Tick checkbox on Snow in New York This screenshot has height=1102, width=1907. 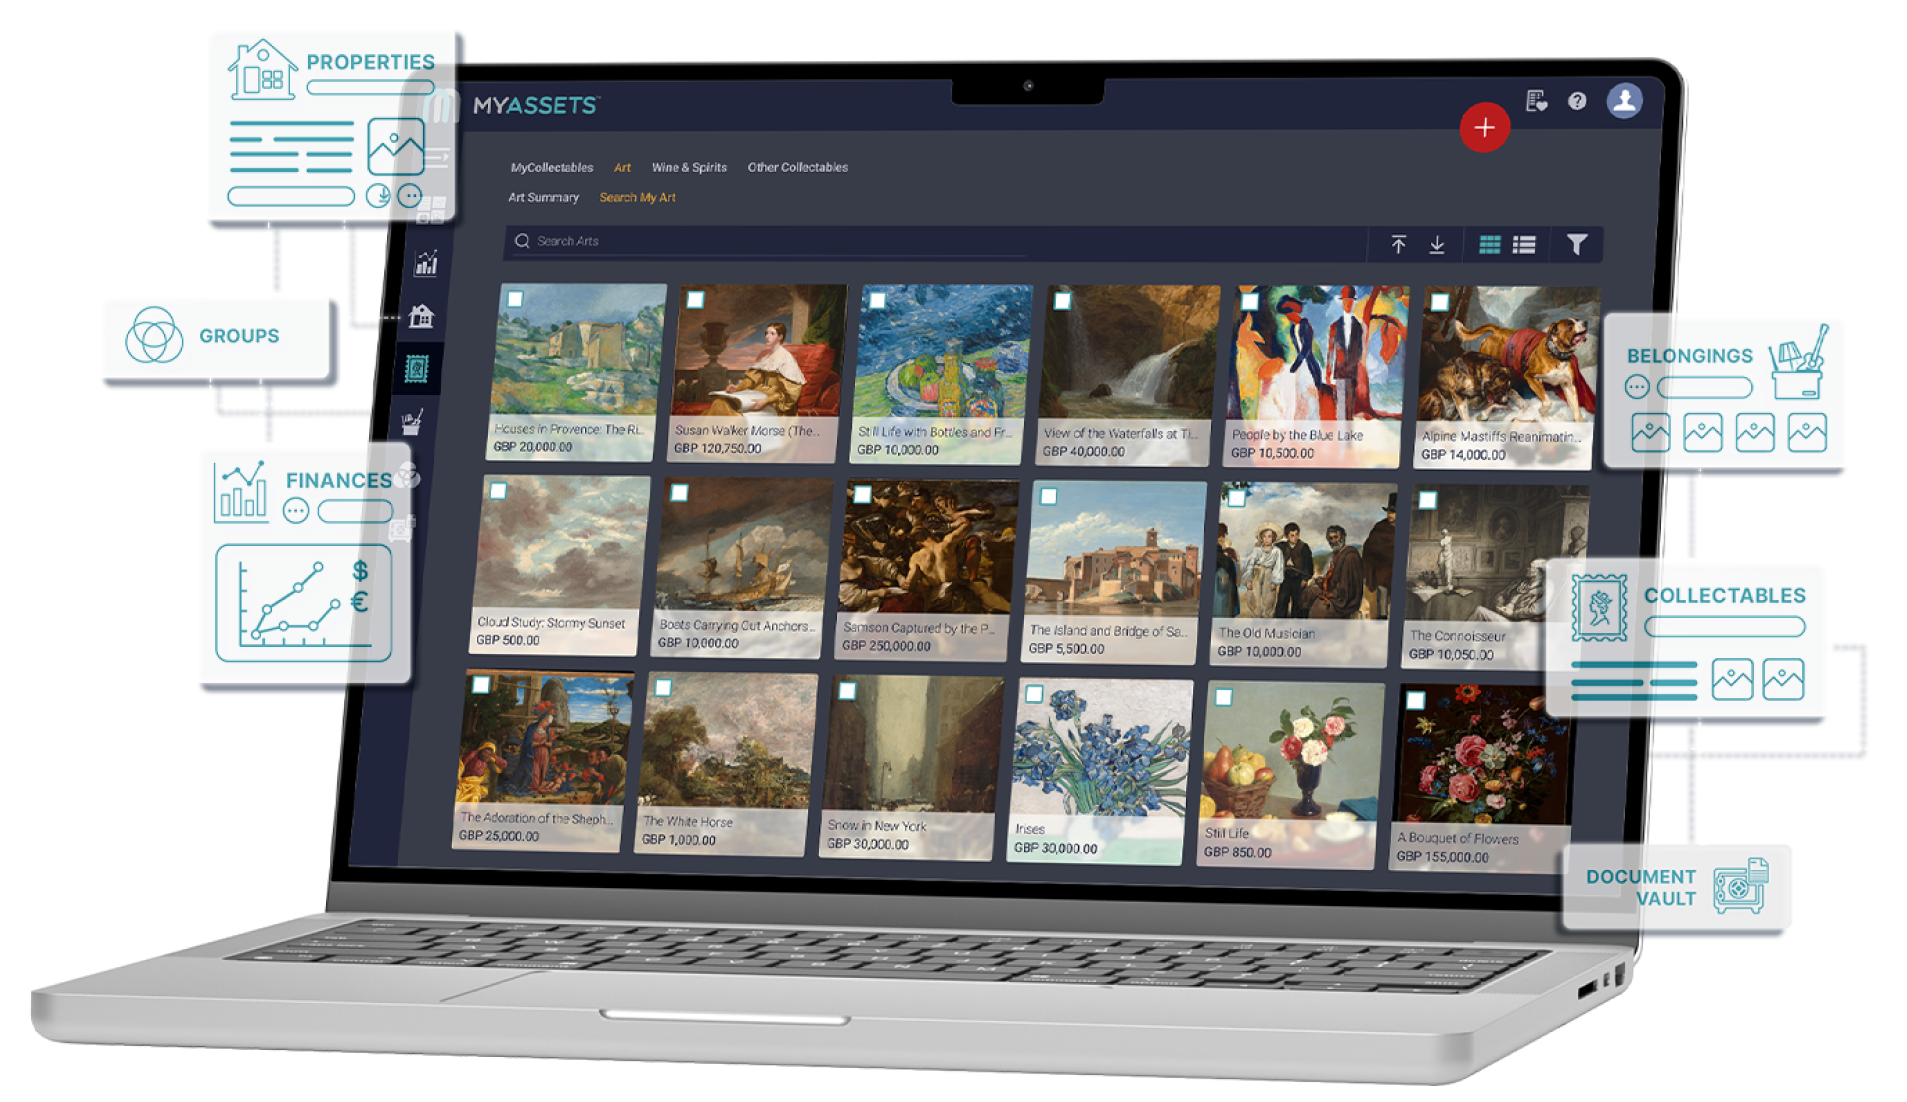[847, 691]
